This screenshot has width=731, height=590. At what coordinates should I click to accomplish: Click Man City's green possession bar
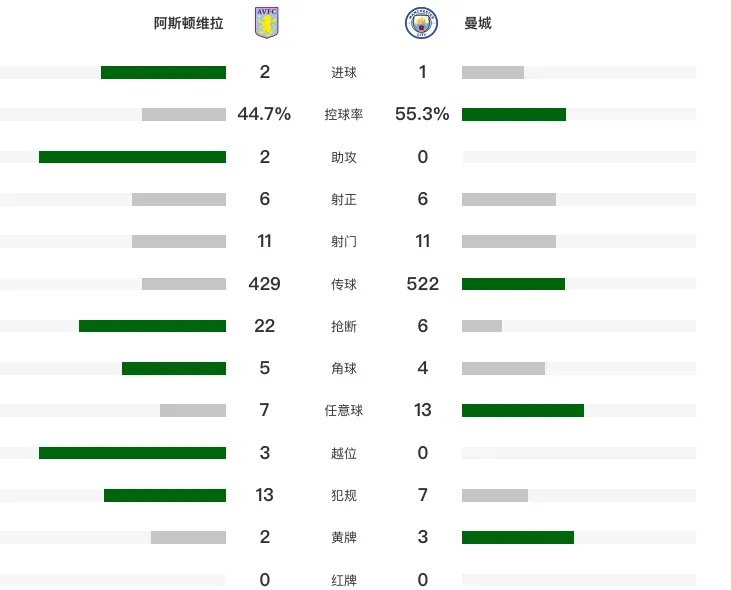pyautogui.click(x=514, y=115)
